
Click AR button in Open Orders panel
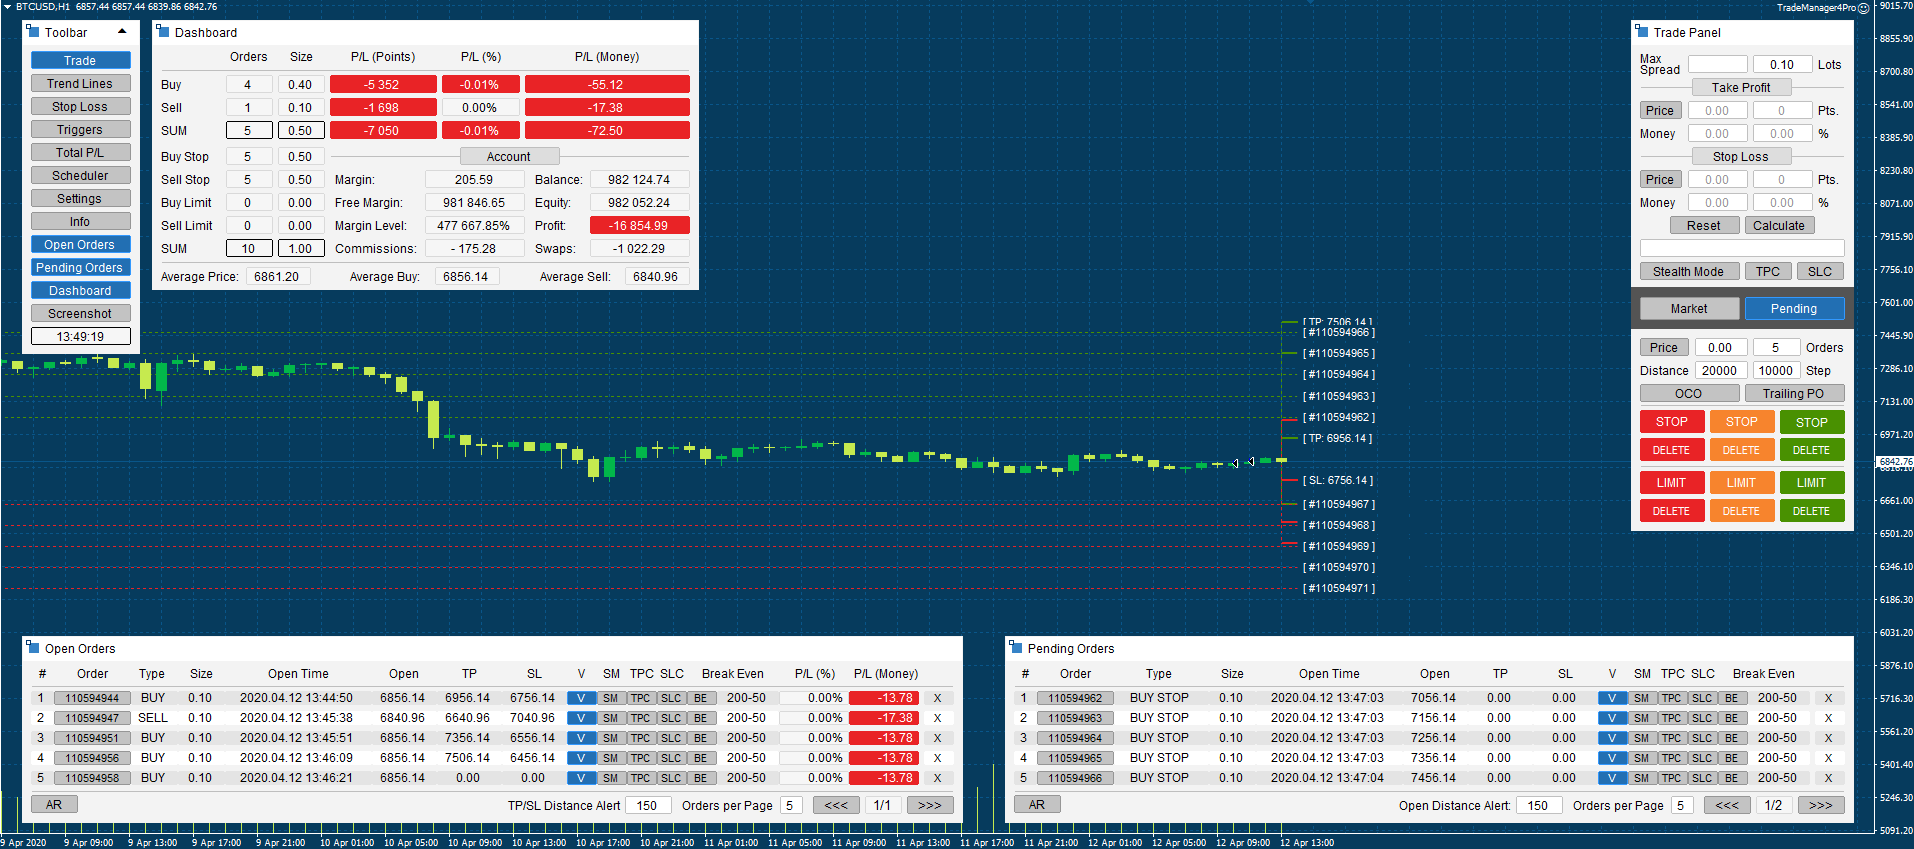54,805
